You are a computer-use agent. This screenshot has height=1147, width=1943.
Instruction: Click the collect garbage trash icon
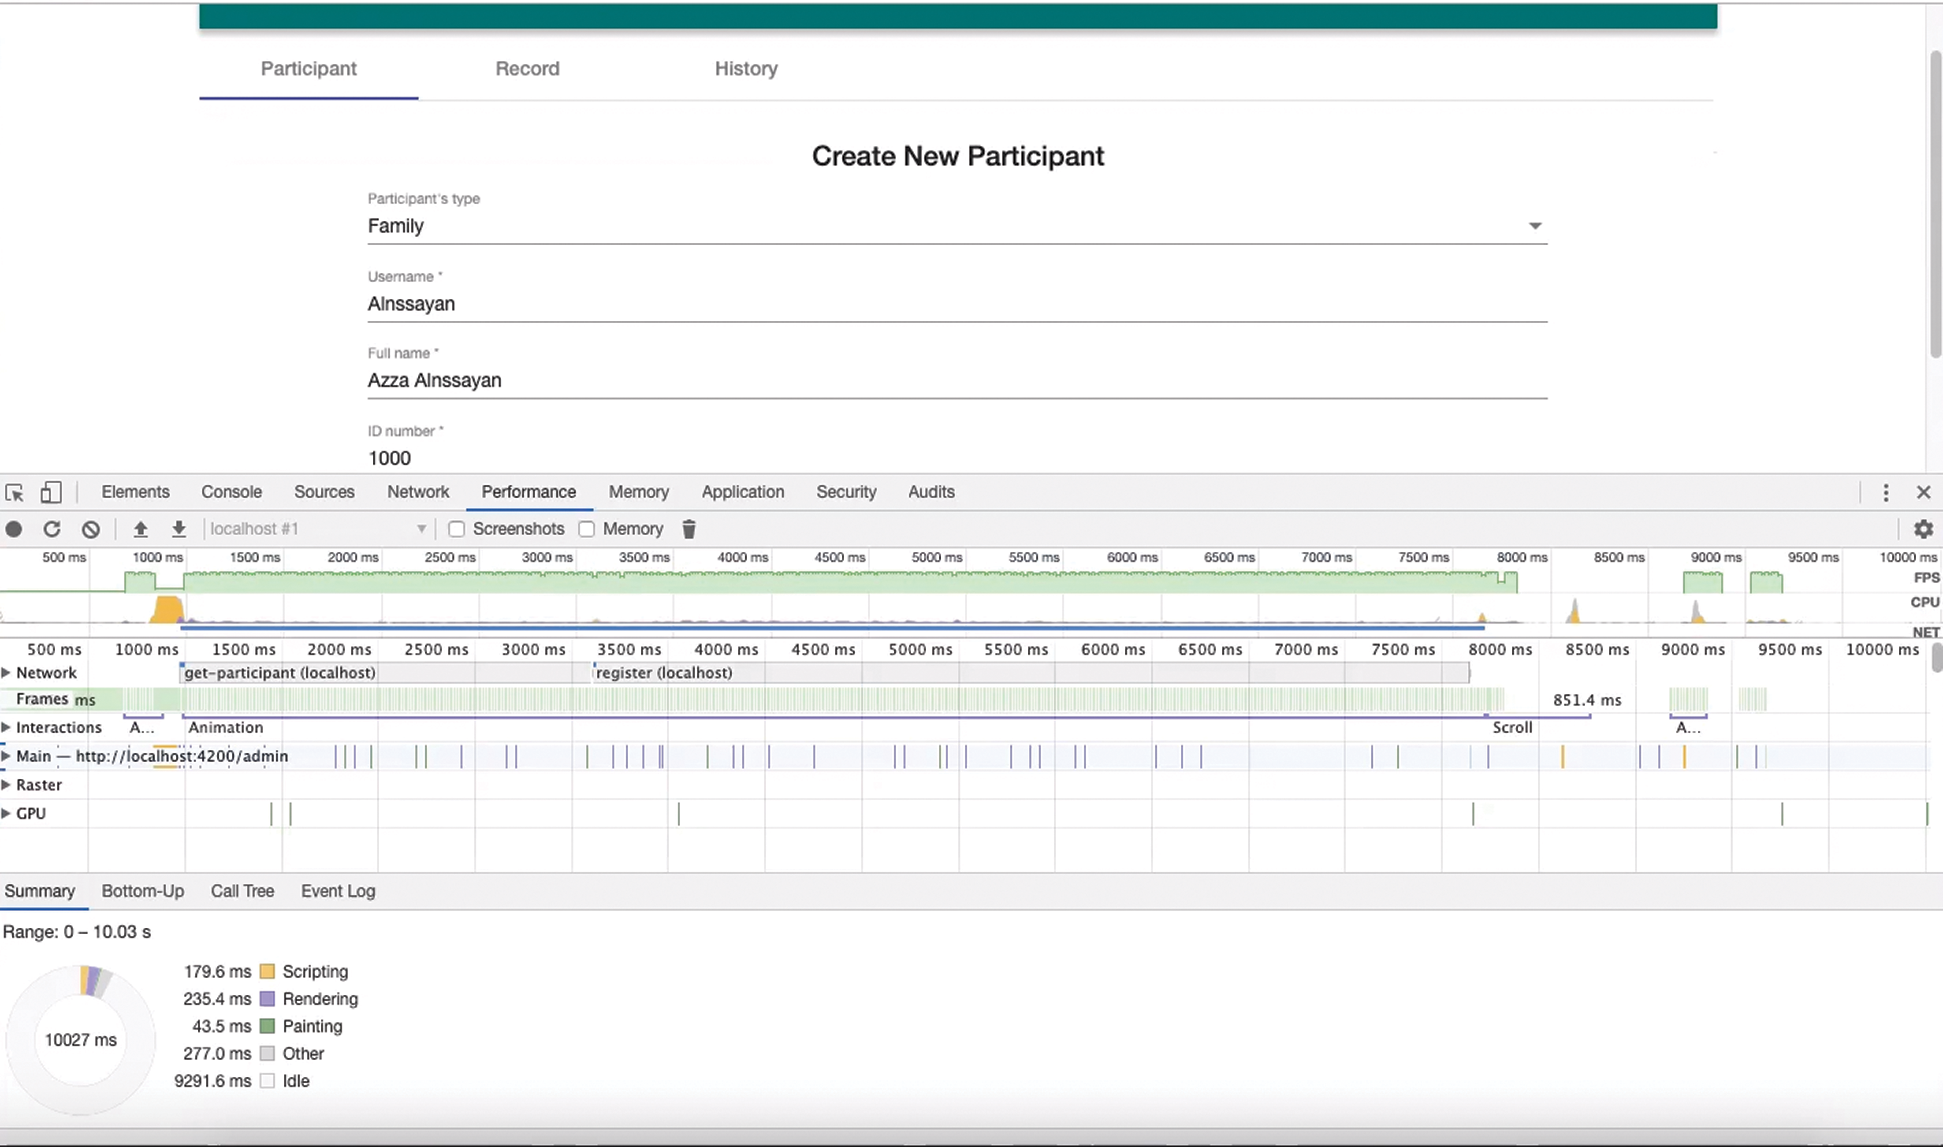[689, 529]
